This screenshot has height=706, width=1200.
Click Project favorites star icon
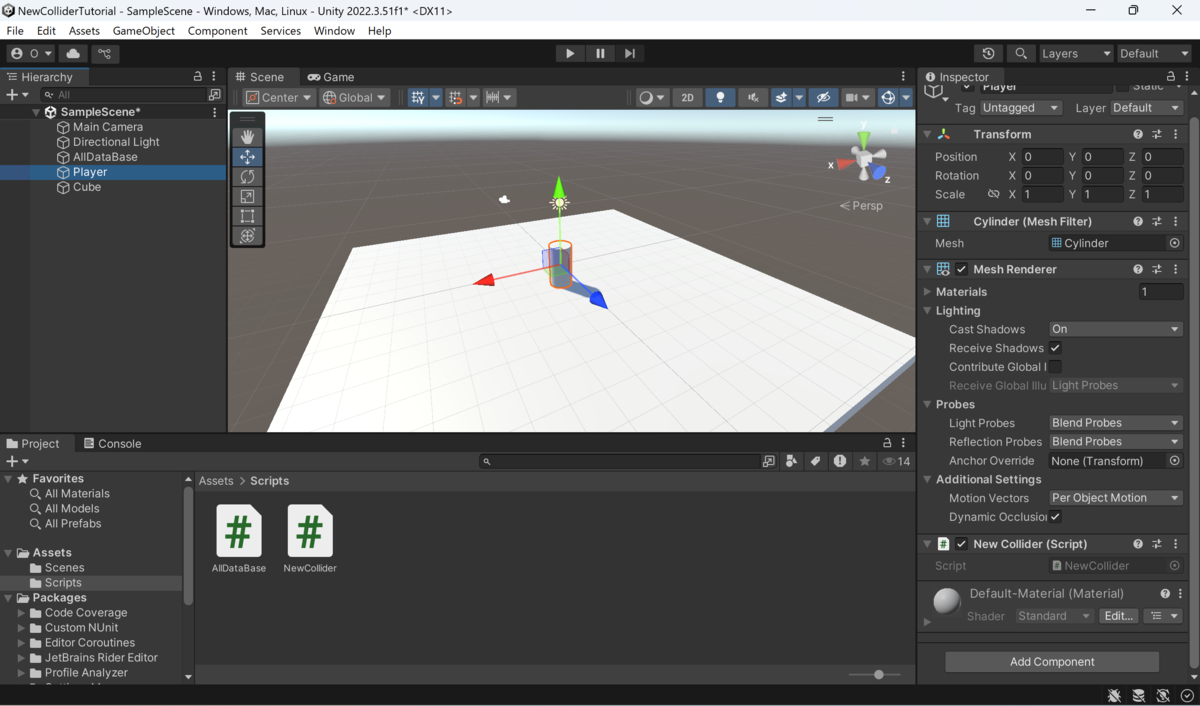[x=864, y=461]
